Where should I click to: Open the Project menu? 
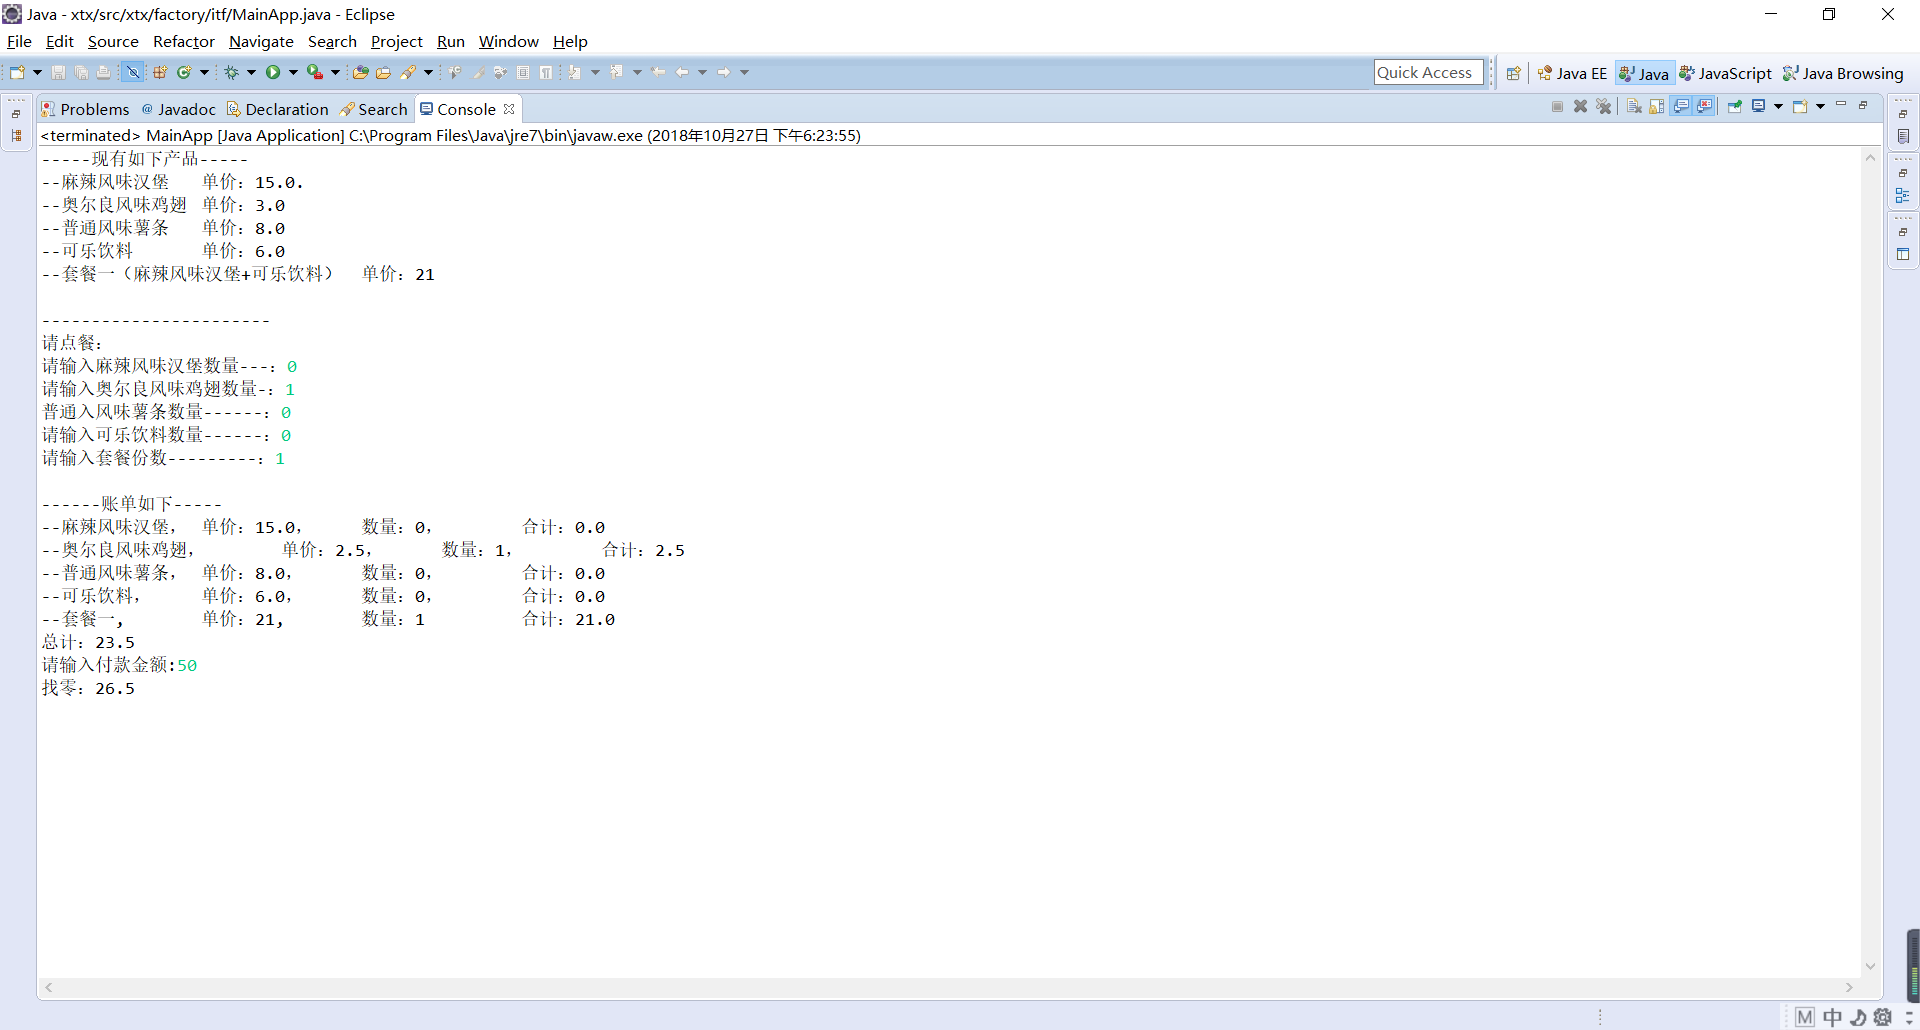397,41
